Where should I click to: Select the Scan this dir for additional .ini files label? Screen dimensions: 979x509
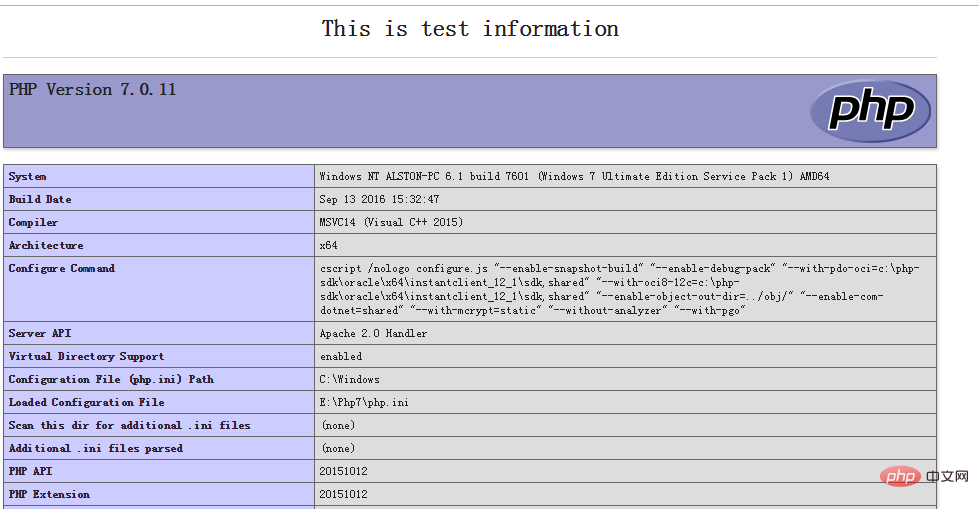tap(129, 425)
